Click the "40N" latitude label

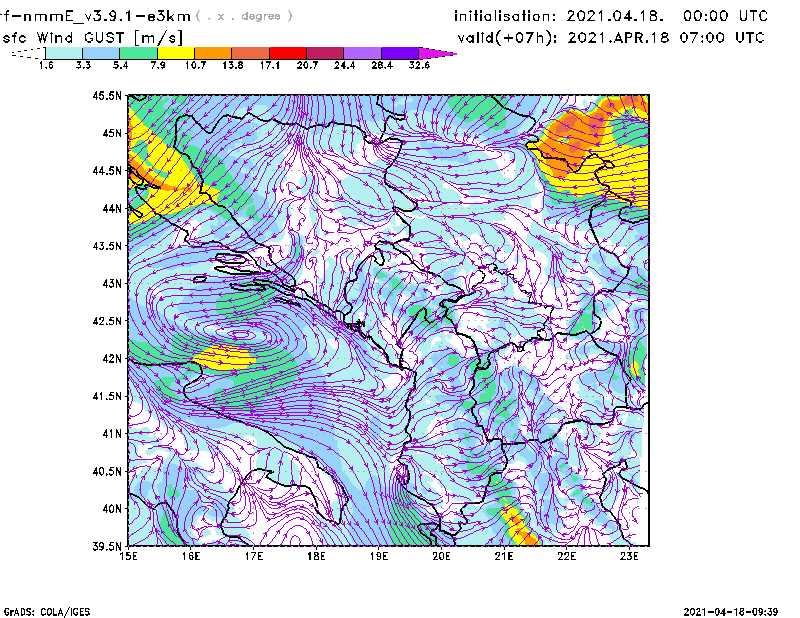pyautogui.click(x=112, y=509)
